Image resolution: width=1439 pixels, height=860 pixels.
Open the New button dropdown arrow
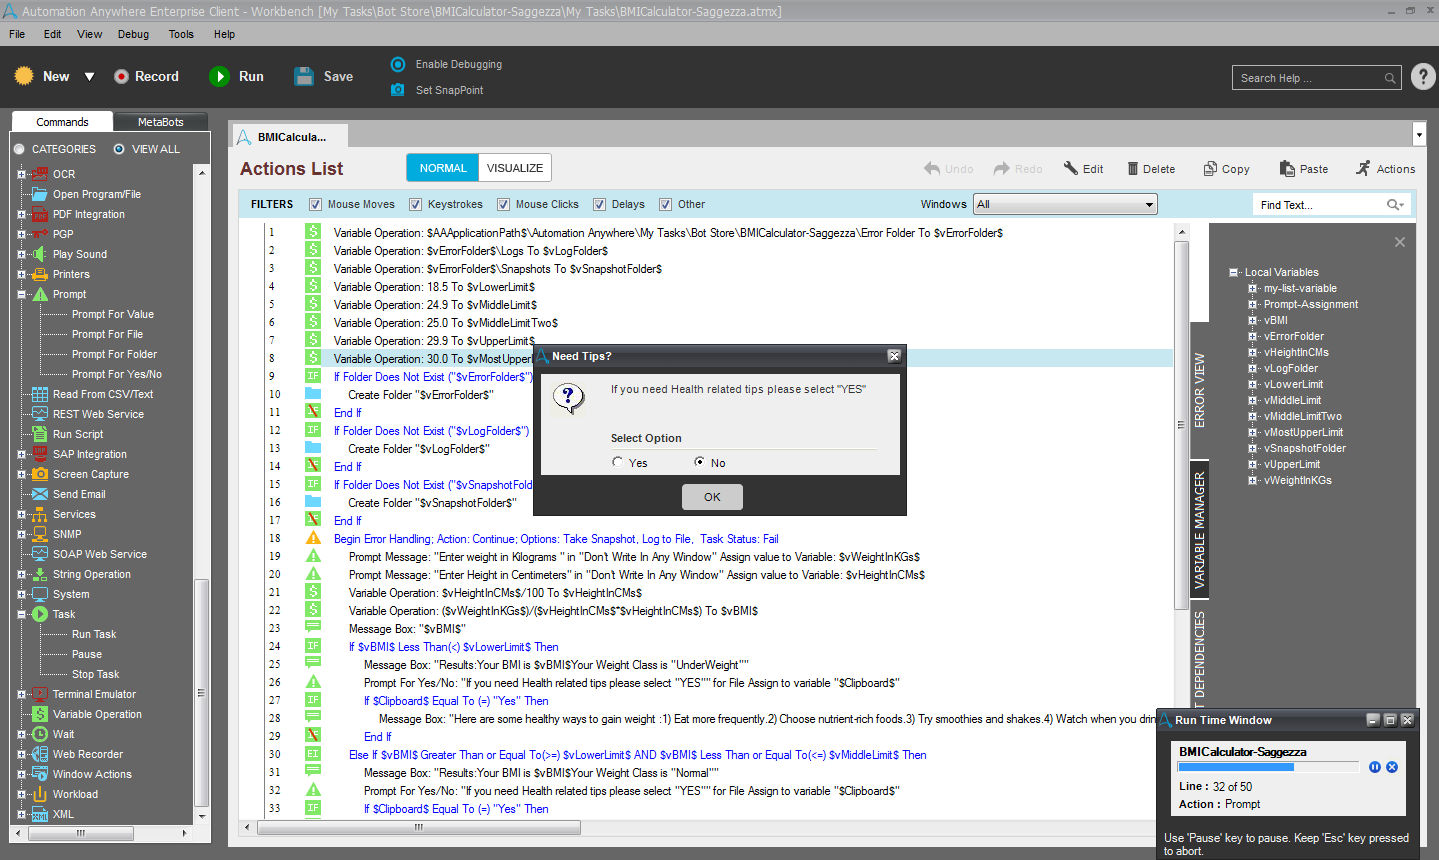click(89, 77)
